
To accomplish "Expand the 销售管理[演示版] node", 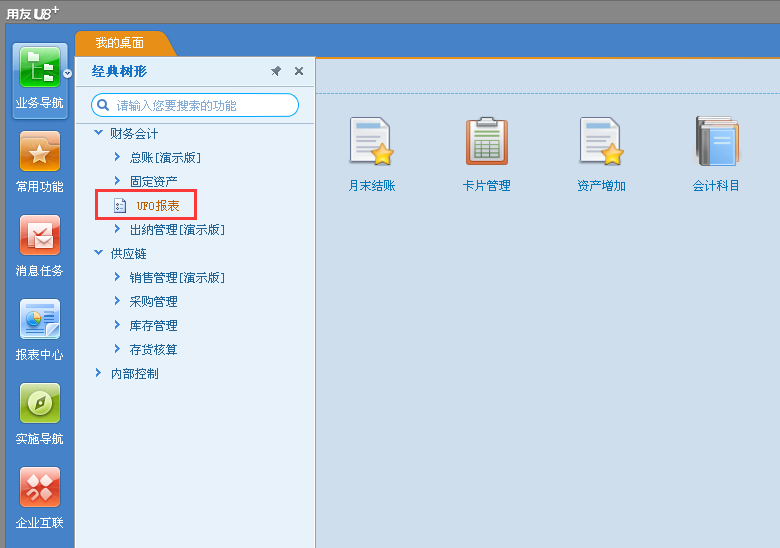I will tap(117, 276).
